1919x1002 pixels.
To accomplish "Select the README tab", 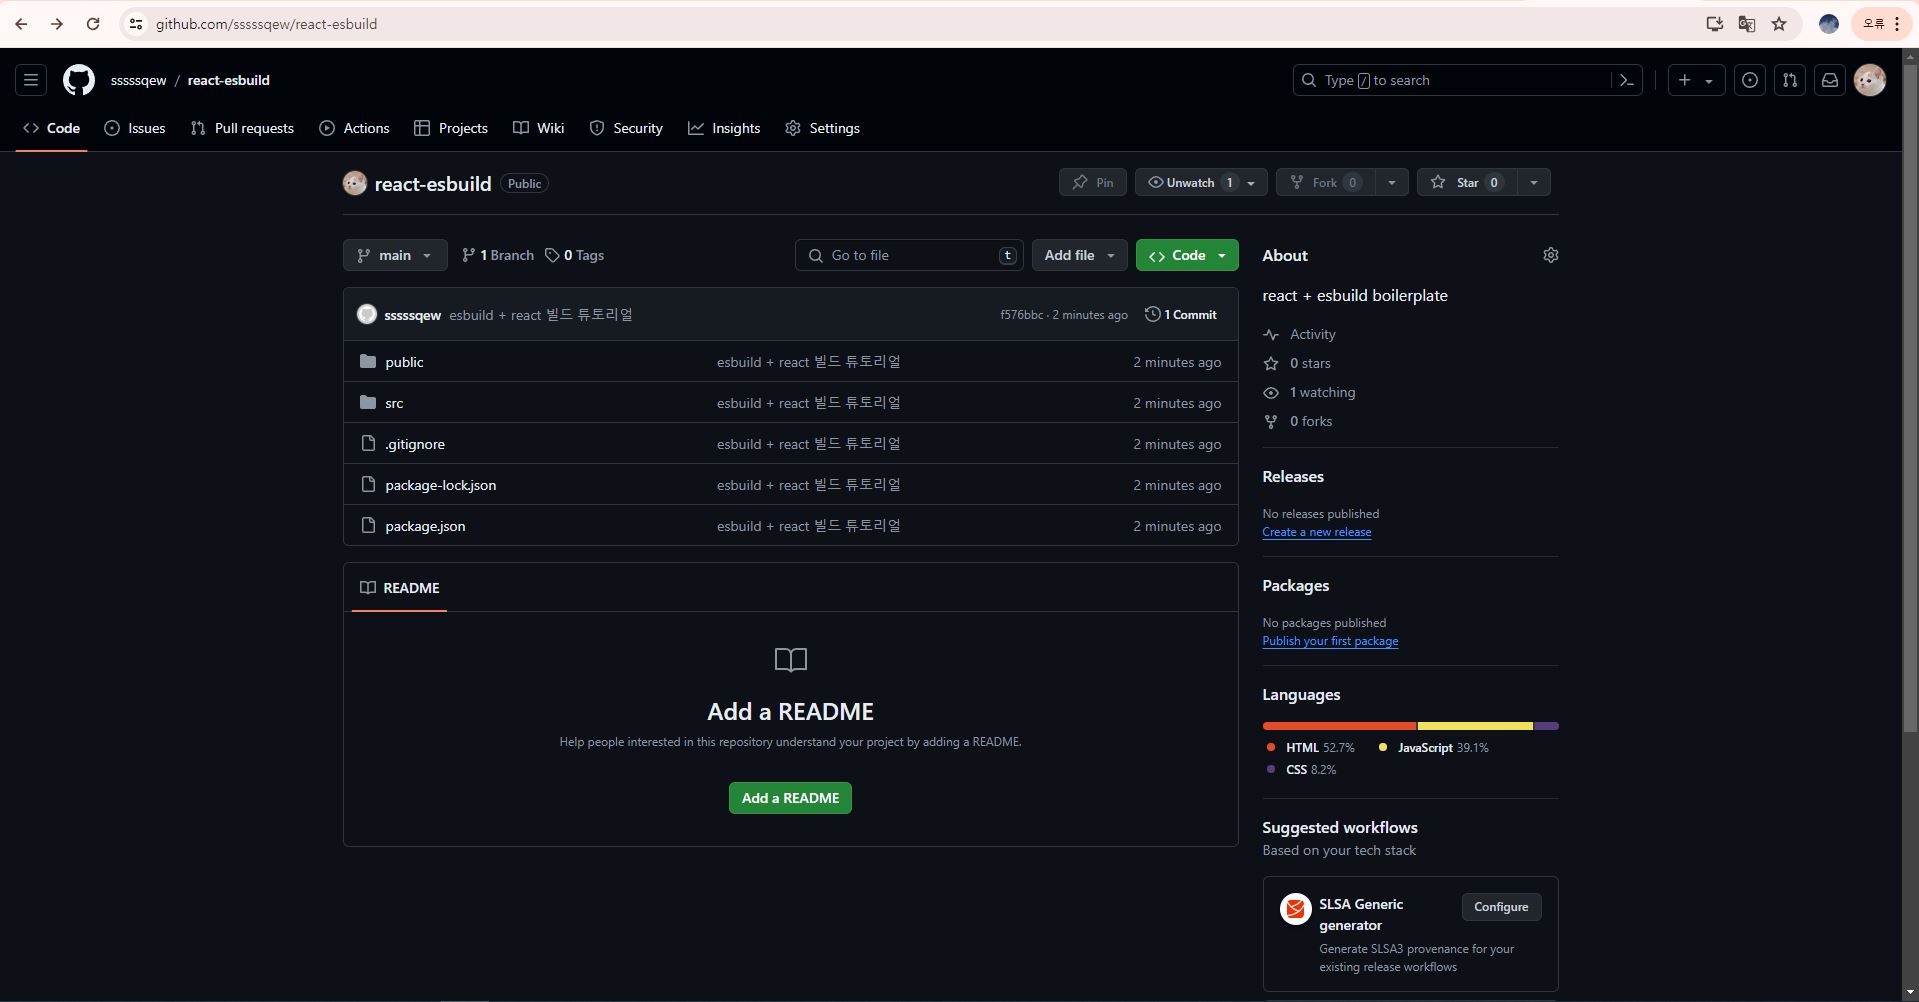I will (x=400, y=588).
